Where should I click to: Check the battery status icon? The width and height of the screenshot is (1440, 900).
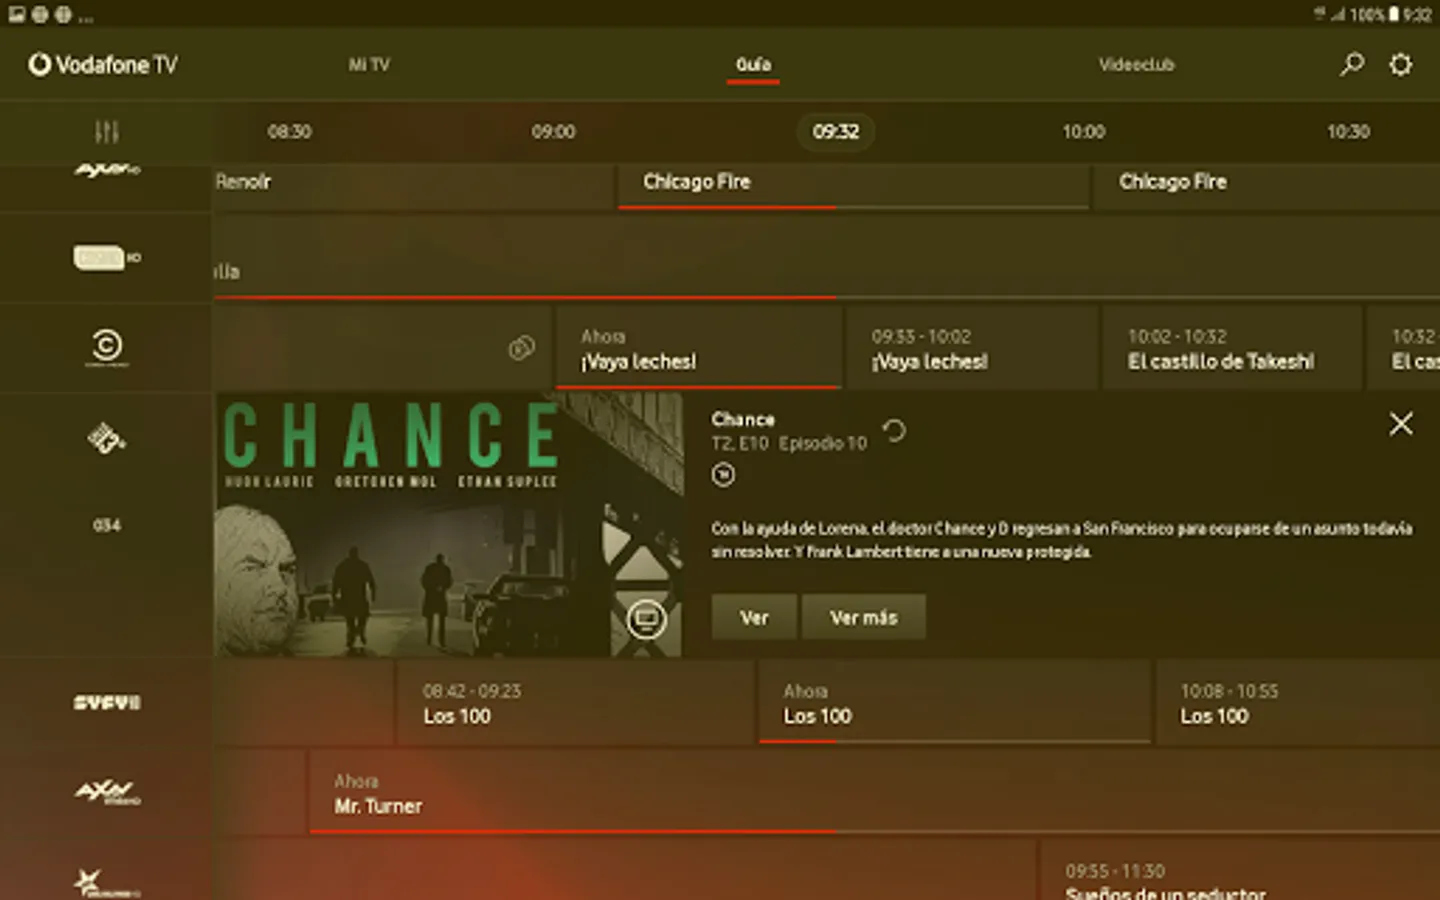pos(1393,14)
